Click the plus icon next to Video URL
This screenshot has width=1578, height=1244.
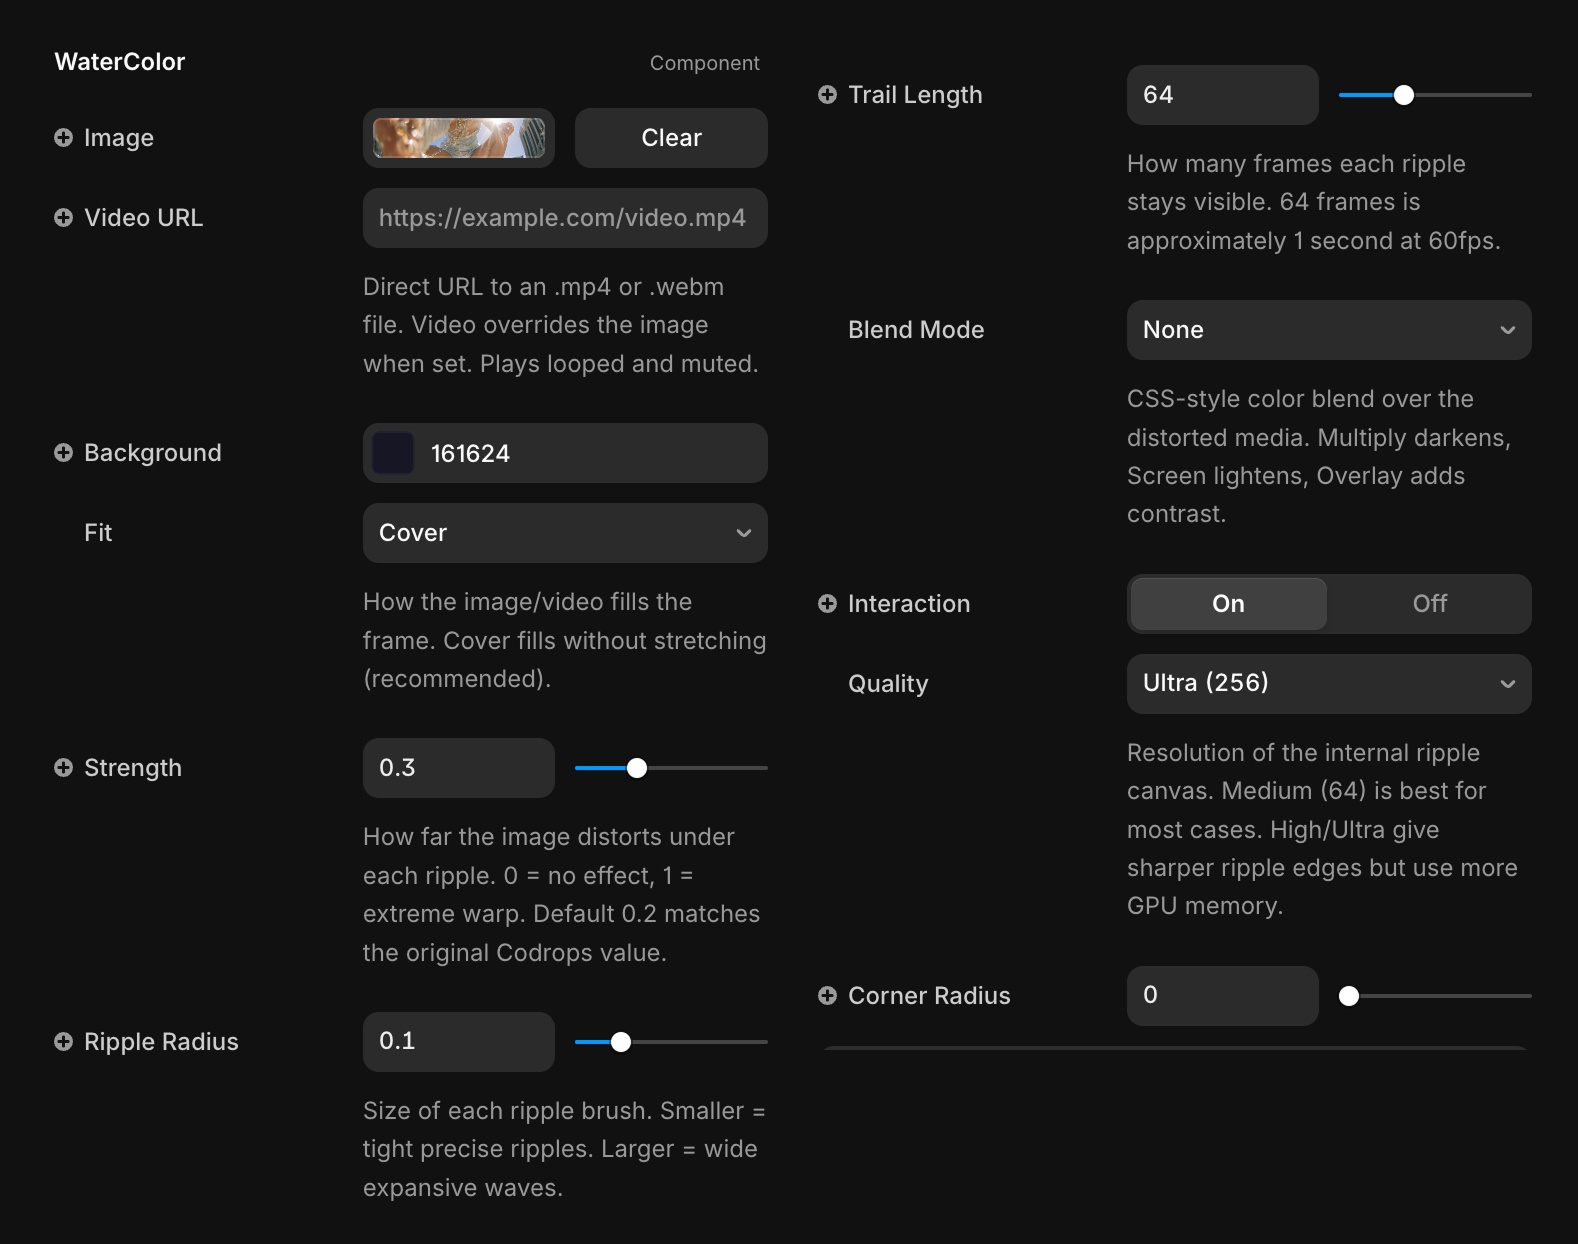(x=63, y=218)
